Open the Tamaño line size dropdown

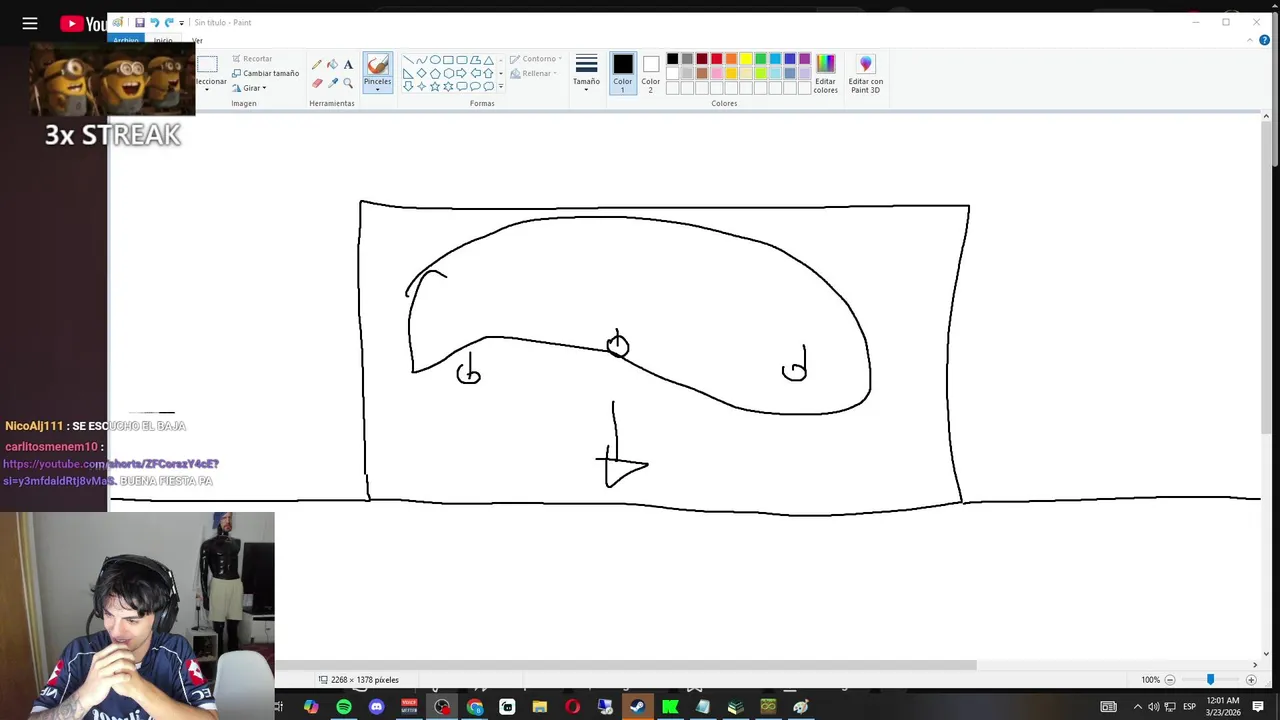586,74
